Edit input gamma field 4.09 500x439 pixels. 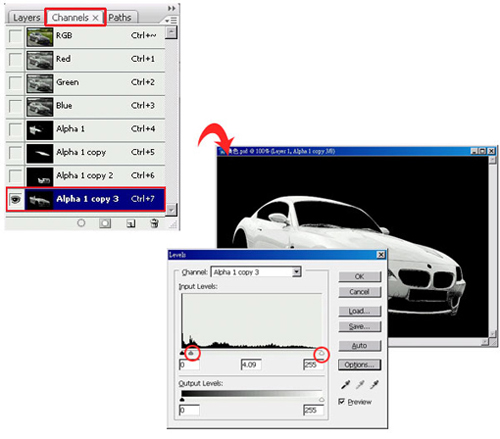[251, 365]
